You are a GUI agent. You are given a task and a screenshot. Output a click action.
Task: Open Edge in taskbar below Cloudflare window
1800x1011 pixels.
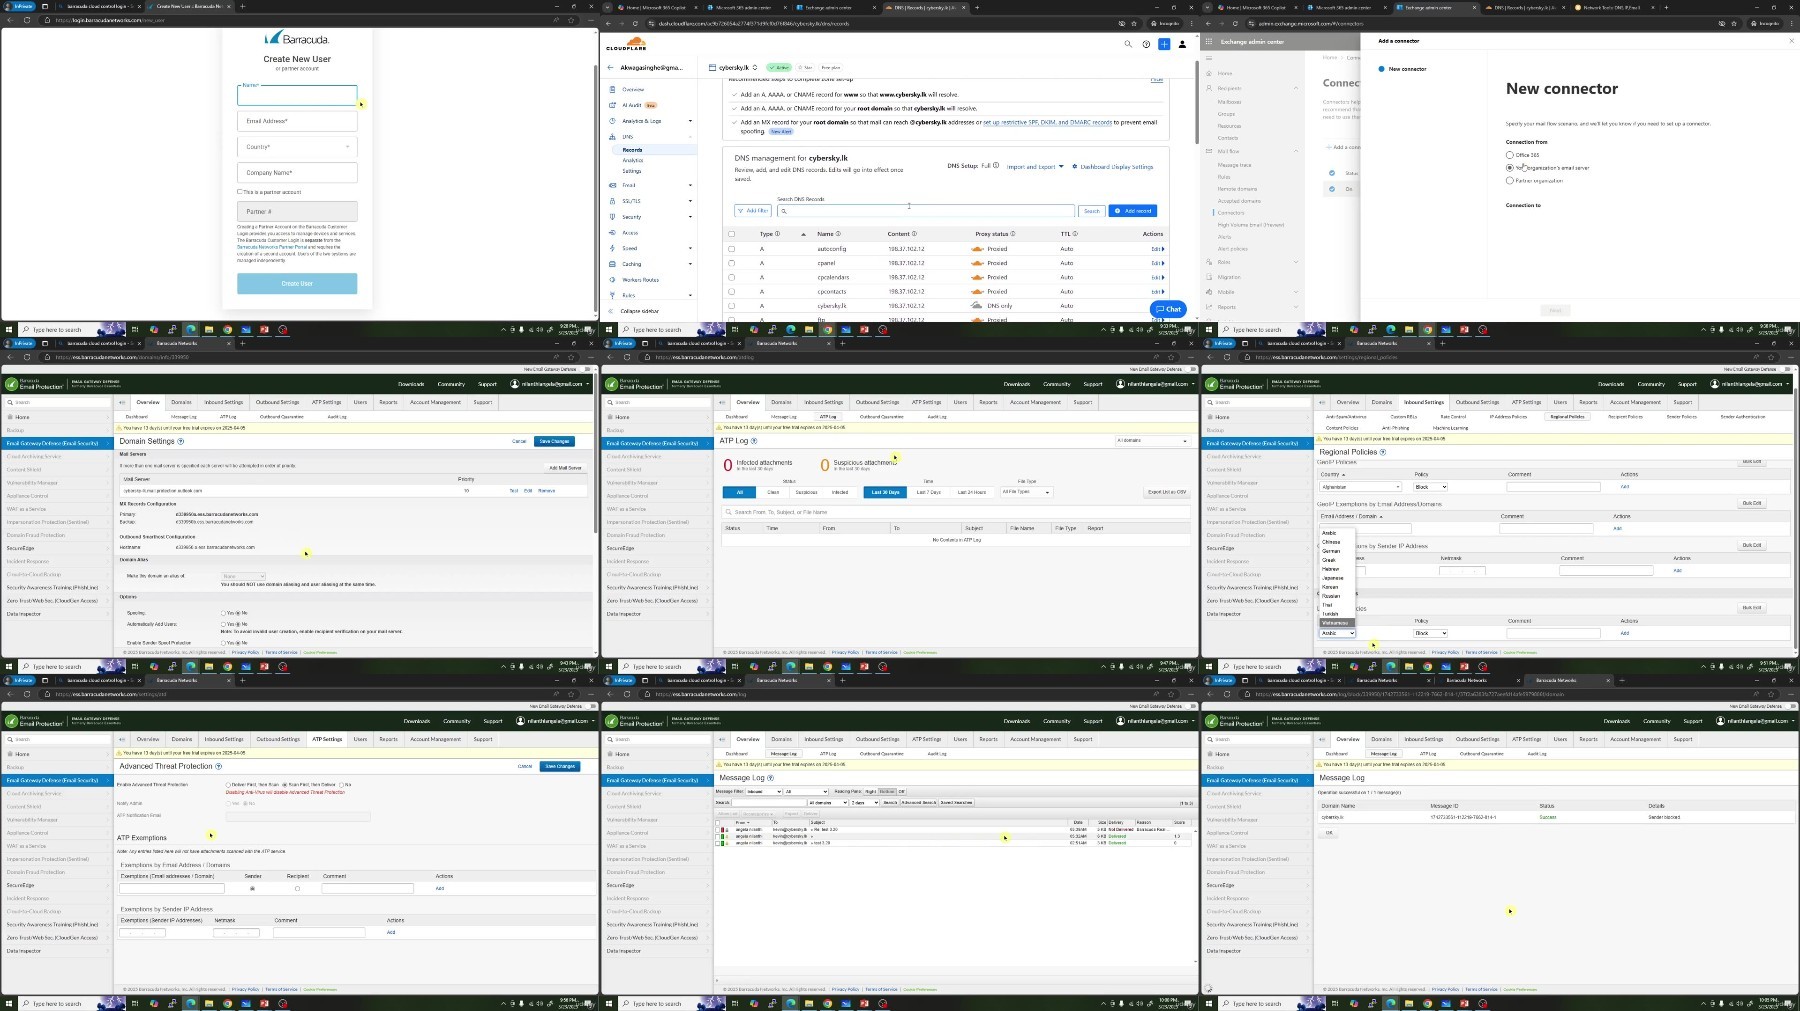(x=790, y=329)
